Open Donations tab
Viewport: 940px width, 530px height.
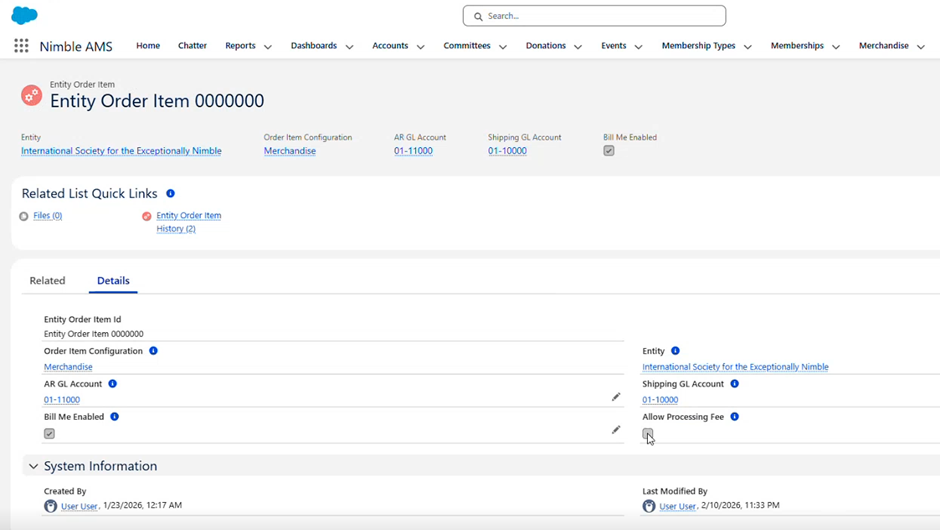pos(546,46)
